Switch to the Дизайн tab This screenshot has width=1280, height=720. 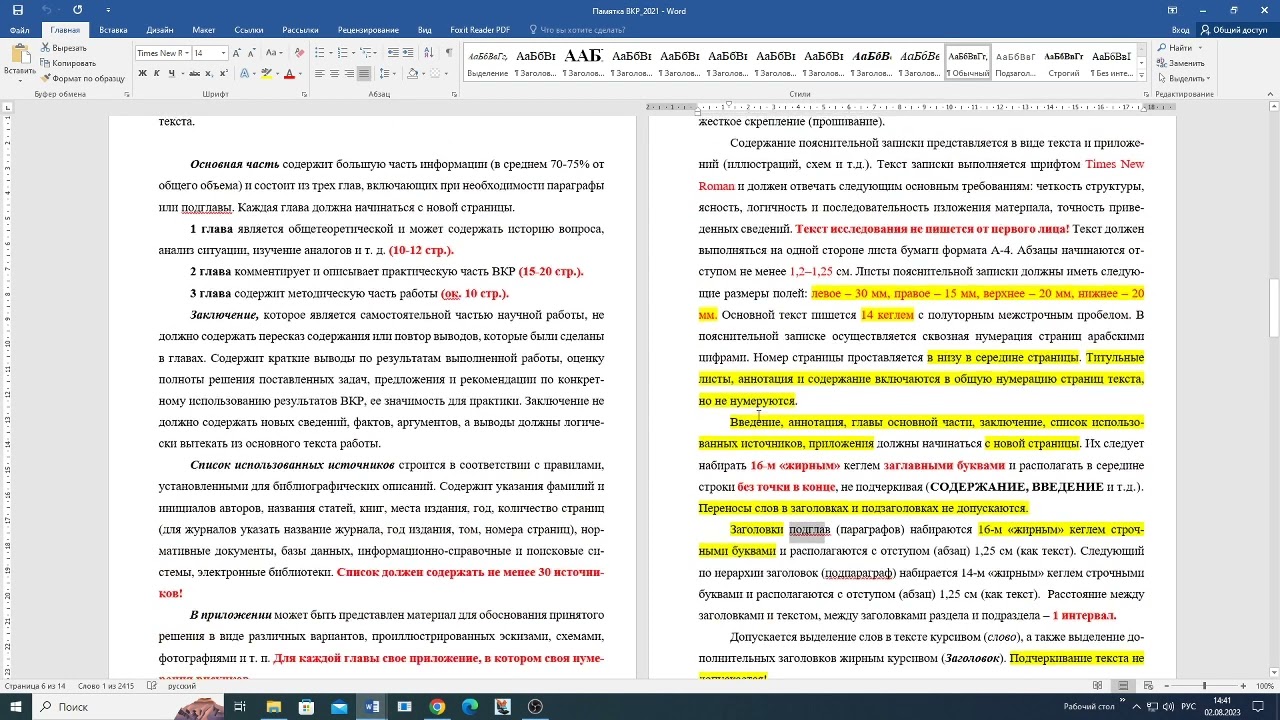point(159,30)
